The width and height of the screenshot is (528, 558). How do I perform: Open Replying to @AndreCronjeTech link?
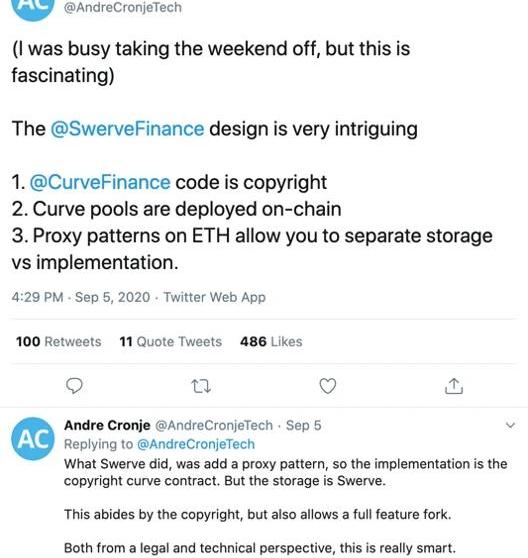tap(159, 444)
